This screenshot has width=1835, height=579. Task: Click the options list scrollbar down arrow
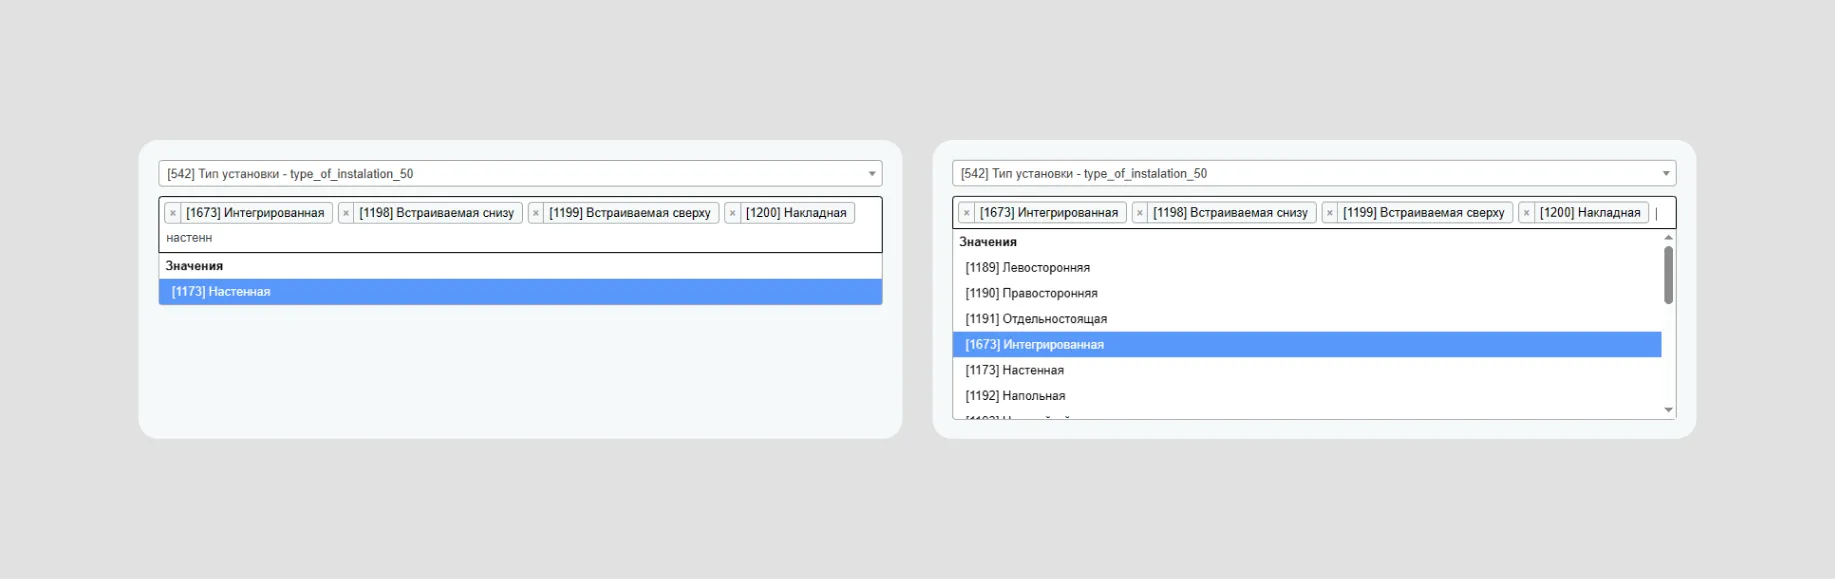pos(1668,410)
